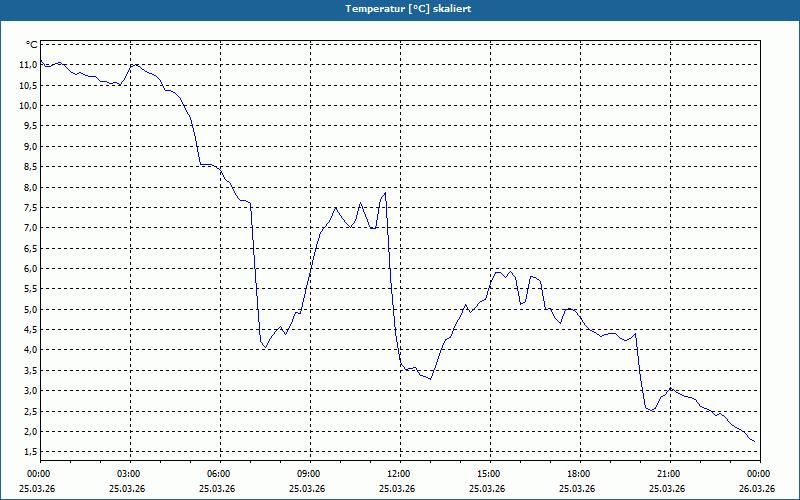Click the 5,0 y-axis label

point(31,309)
